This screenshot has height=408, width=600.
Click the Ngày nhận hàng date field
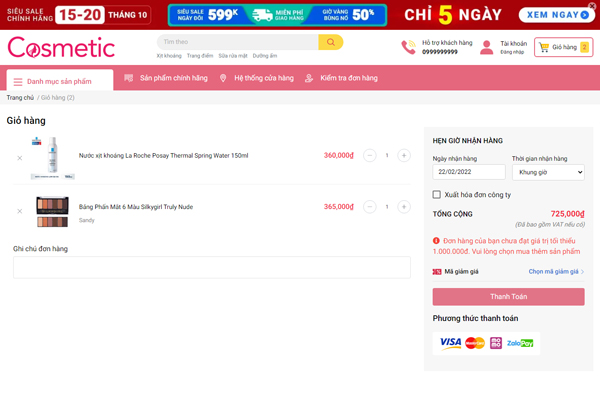[469, 172]
